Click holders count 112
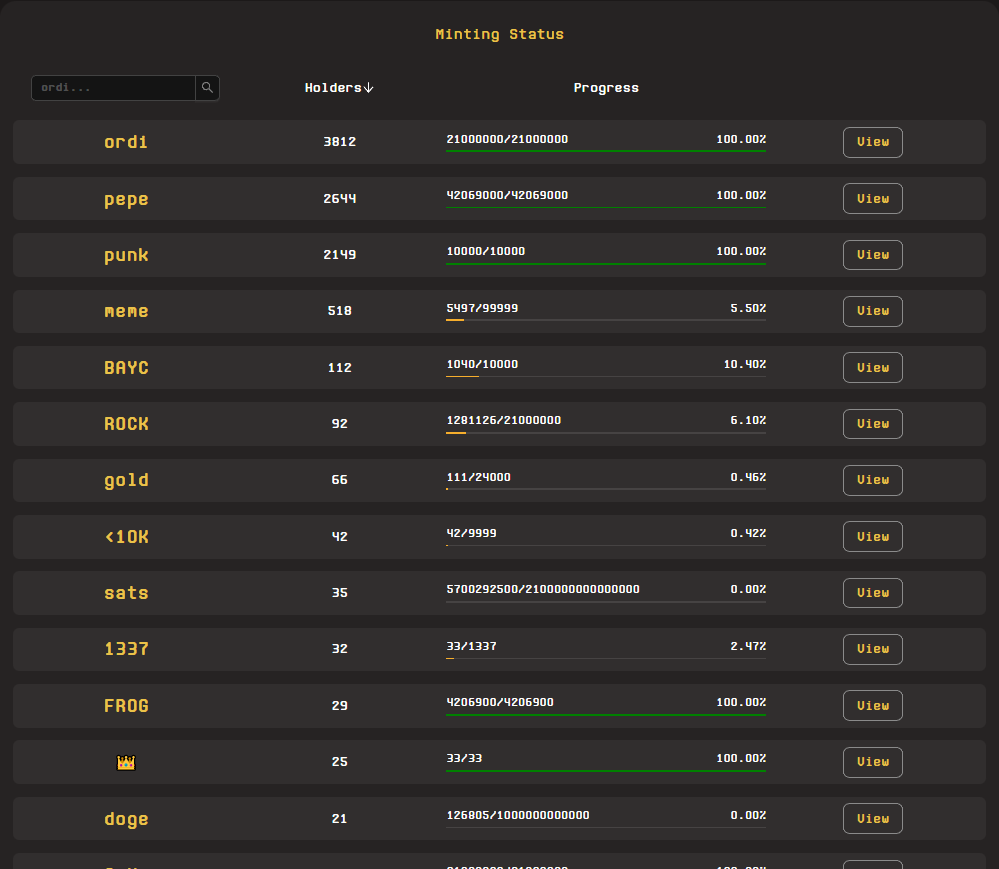Image resolution: width=999 pixels, height=869 pixels. (x=340, y=368)
